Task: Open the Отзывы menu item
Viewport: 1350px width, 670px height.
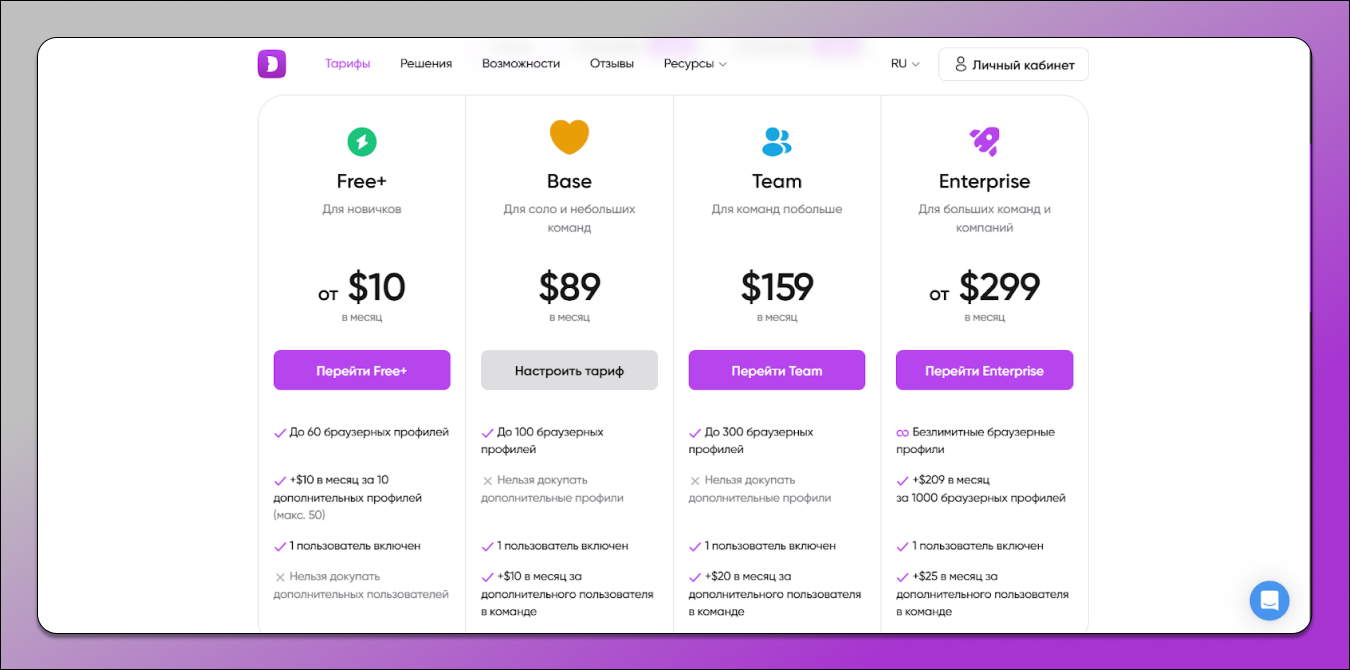Action: click(x=612, y=64)
